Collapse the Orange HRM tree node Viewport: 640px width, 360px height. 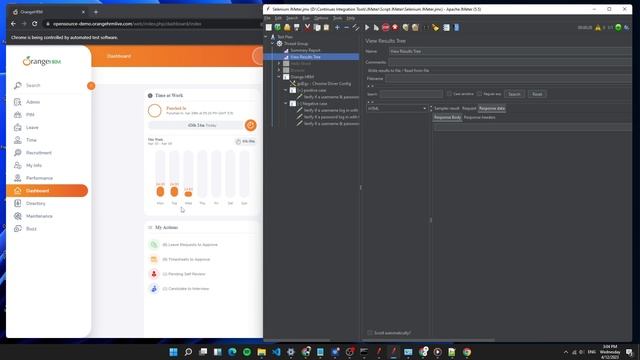pyautogui.click(x=279, y=77)
